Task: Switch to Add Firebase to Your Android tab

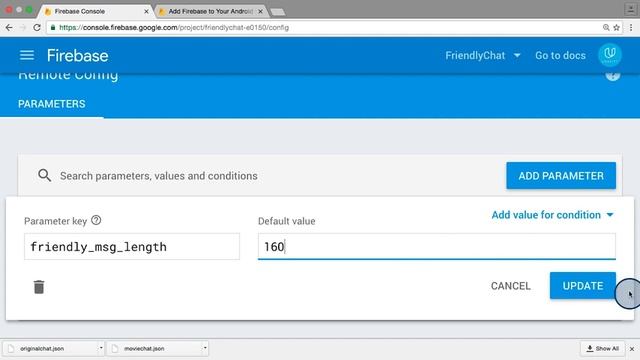Action: point(211,11)
